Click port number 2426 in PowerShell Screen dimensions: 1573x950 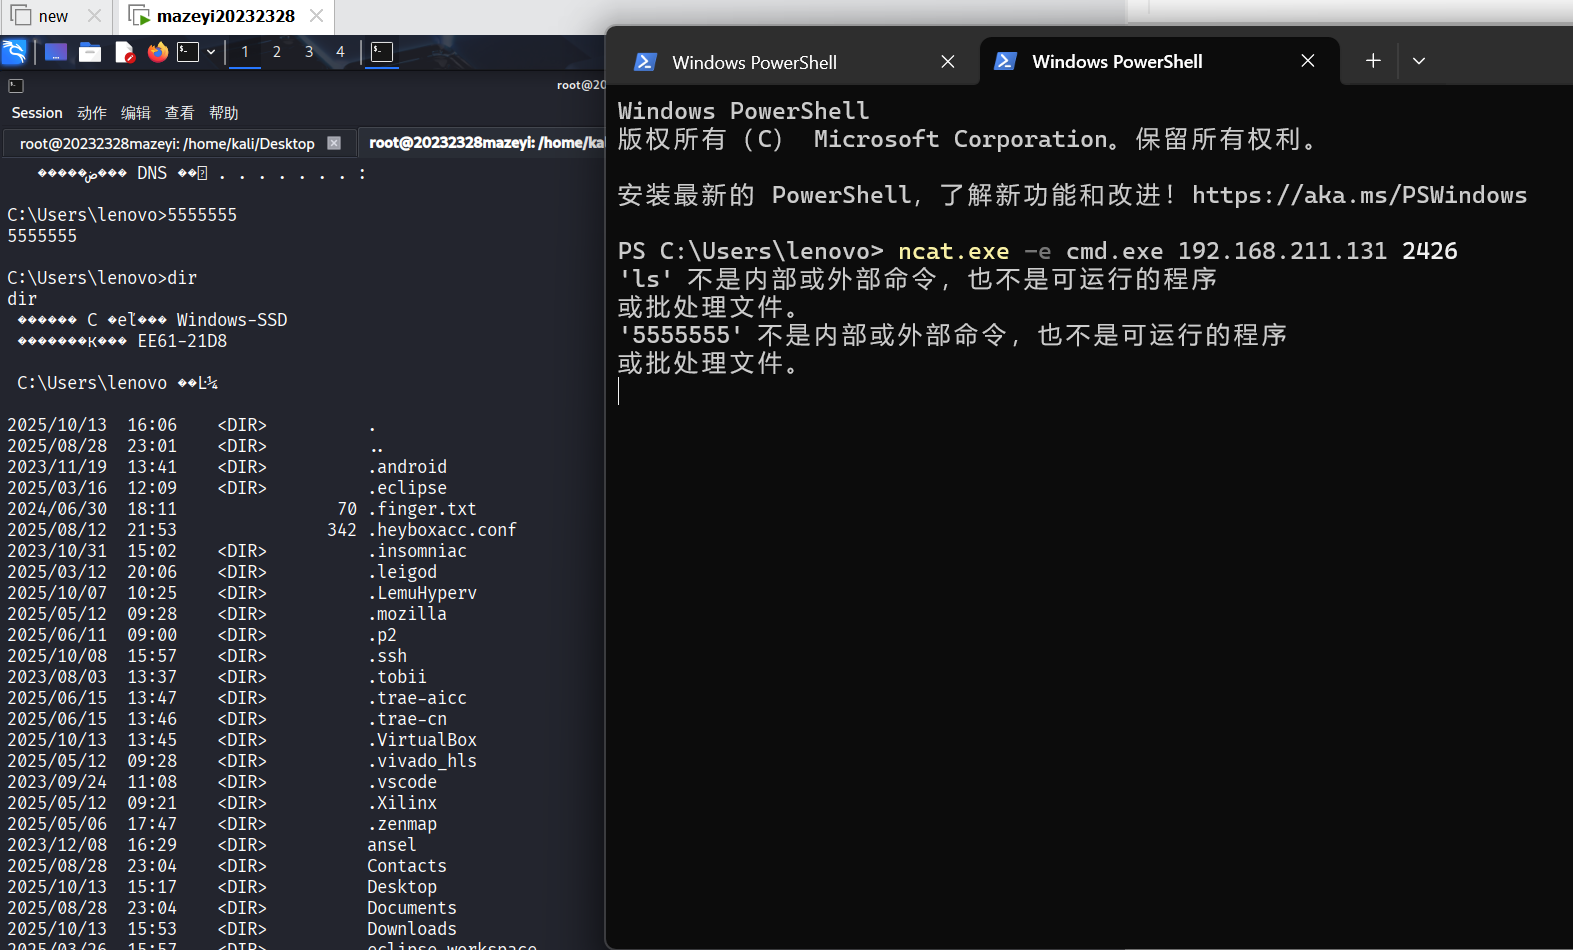click(x=1429, y=251)
